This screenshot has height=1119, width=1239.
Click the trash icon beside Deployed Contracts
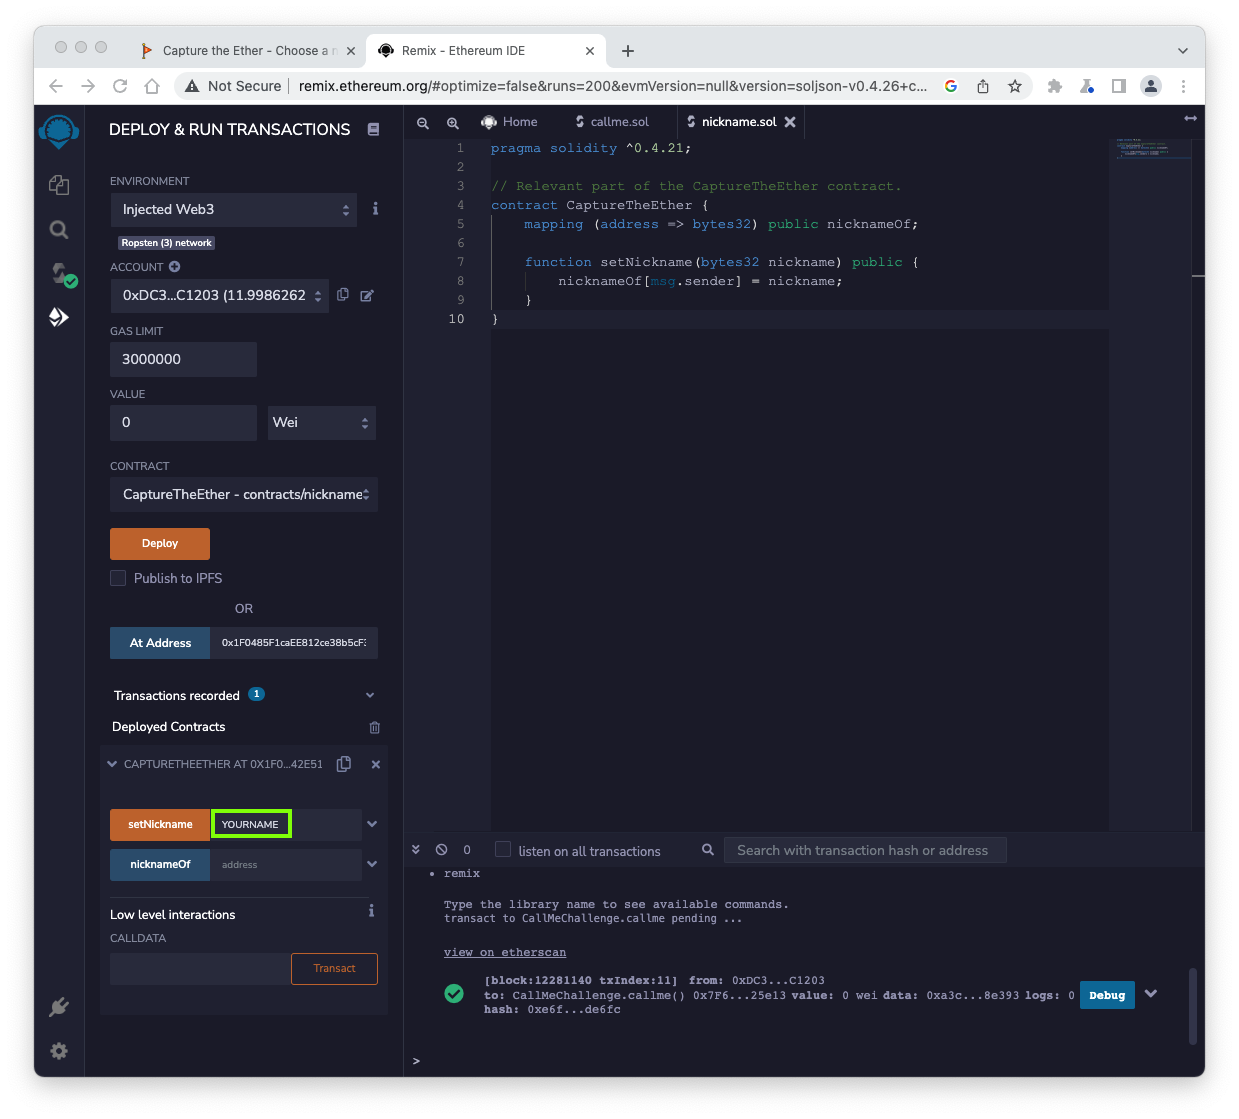click(x=374, y=728)
